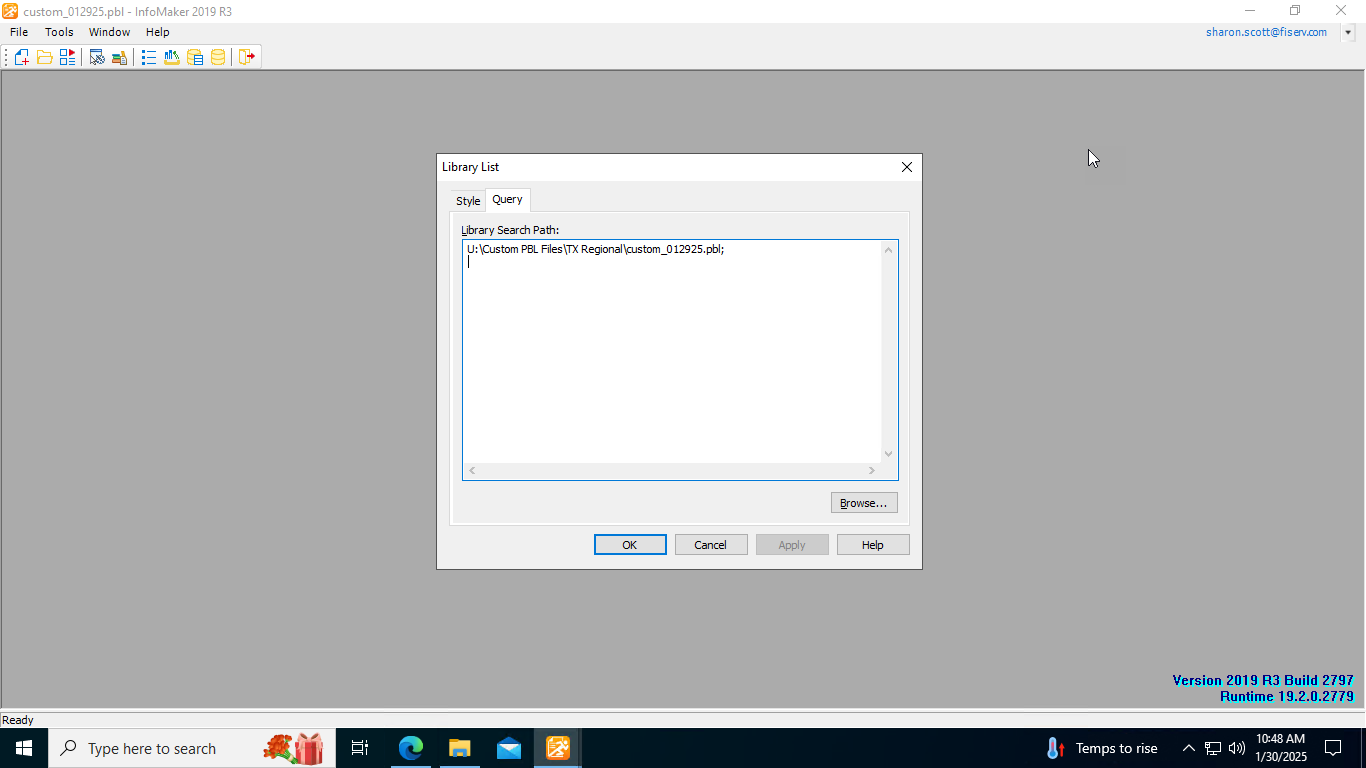Open the File menu
The image size is (1366, 768).
point(19,32)
